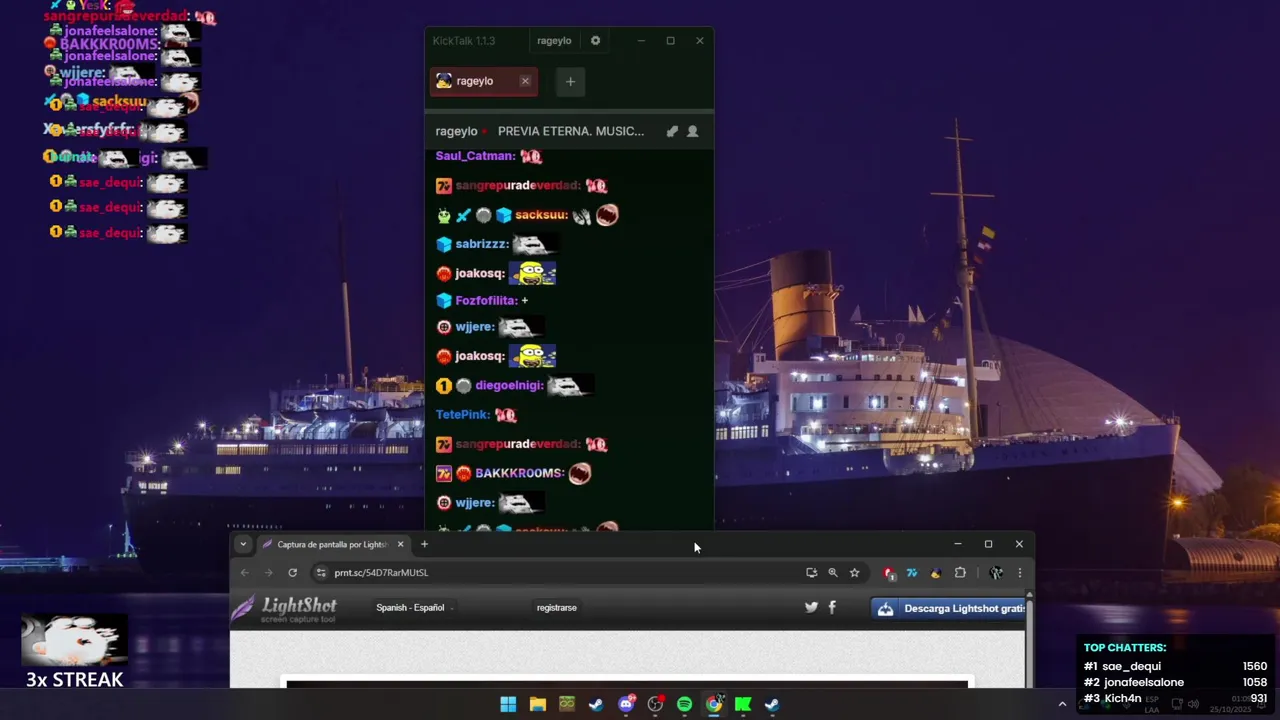
Task: Click stream title PREVIA ETERNA. MUSIC...
Action: pos(571,131)
